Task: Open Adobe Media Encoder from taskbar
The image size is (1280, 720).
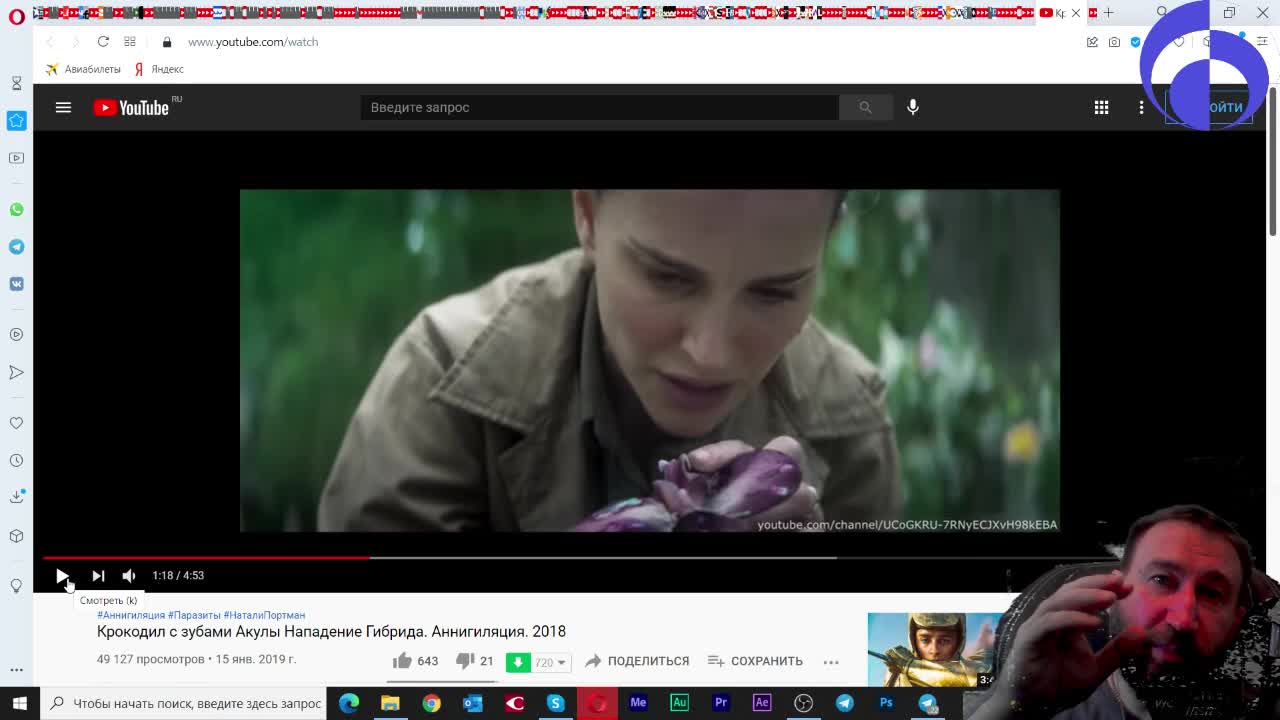Action: pyautogui.click(x=638, y=703)
